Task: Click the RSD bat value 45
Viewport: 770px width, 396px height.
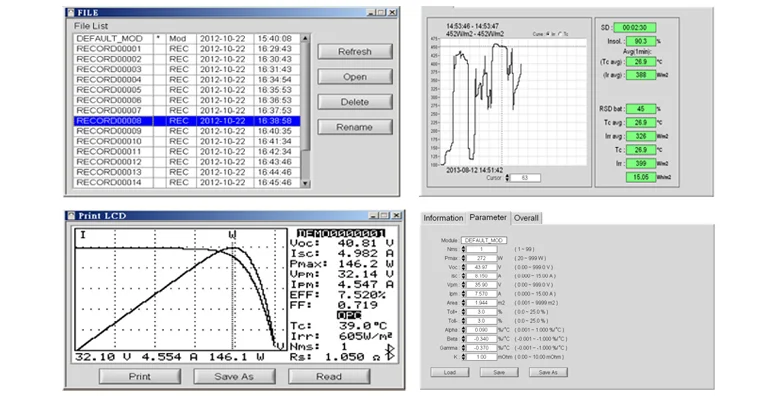Action: tap(641, 109)
